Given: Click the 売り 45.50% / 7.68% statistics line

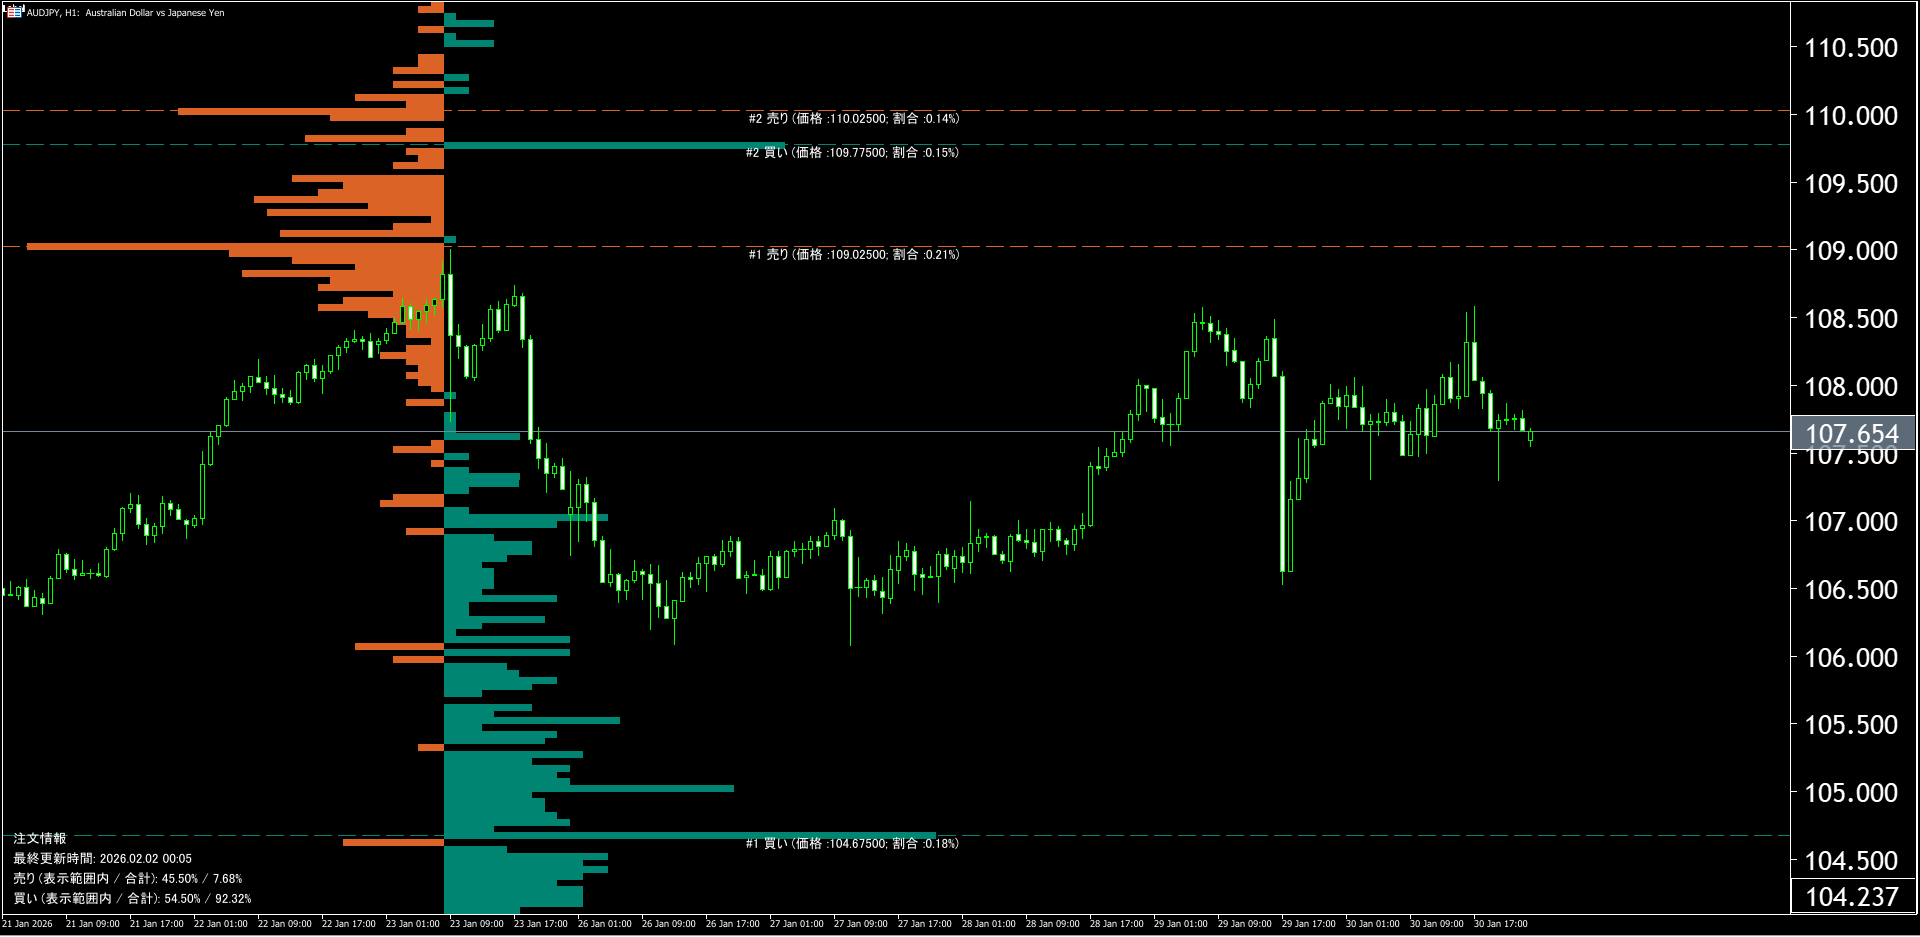Looking at the screenshot, I should [127, 879].
